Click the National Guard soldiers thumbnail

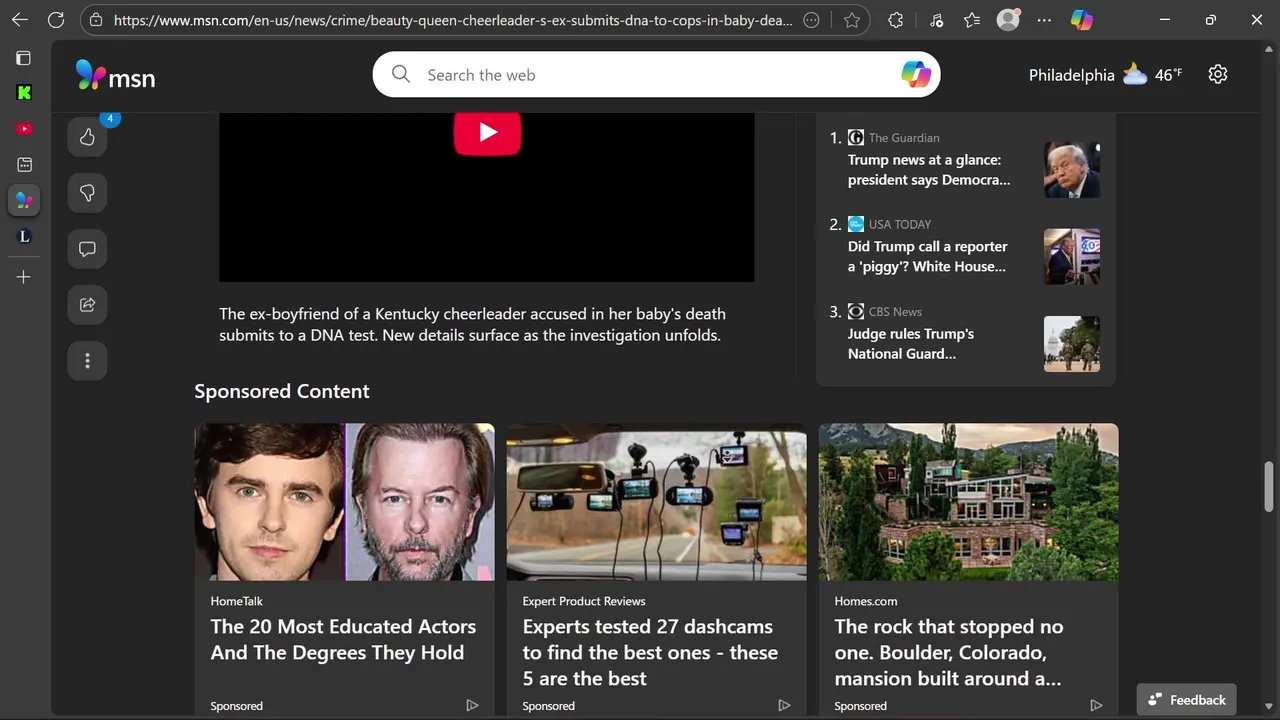[1072, 344]
